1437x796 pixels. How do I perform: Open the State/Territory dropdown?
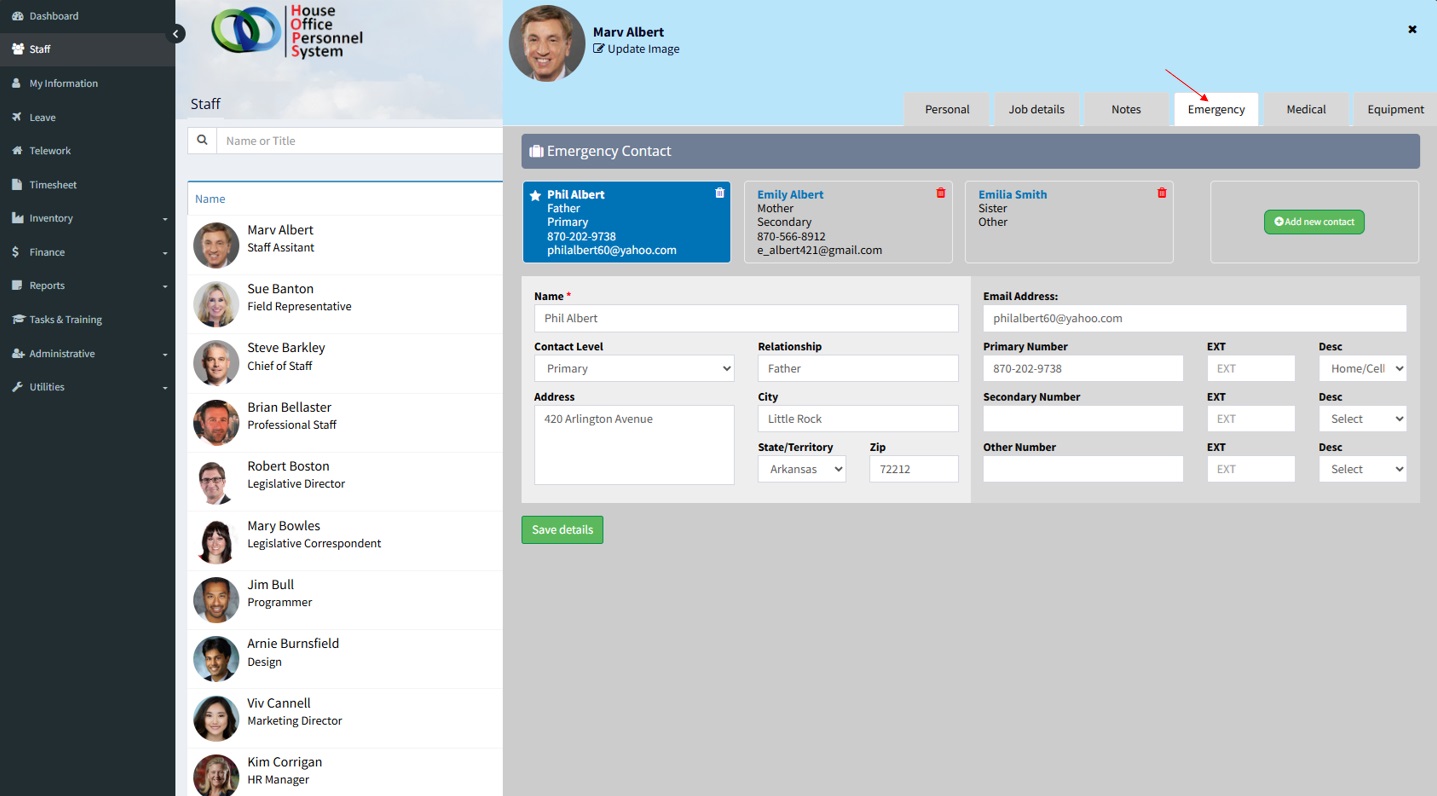pyautogui.click(x=801, y=469)
